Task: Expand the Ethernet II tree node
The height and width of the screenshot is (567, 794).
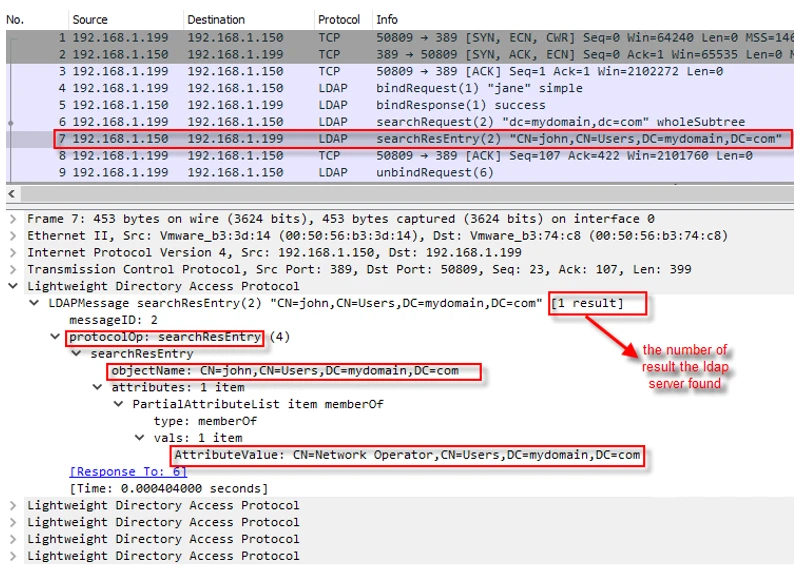Action: pos(12,236)
